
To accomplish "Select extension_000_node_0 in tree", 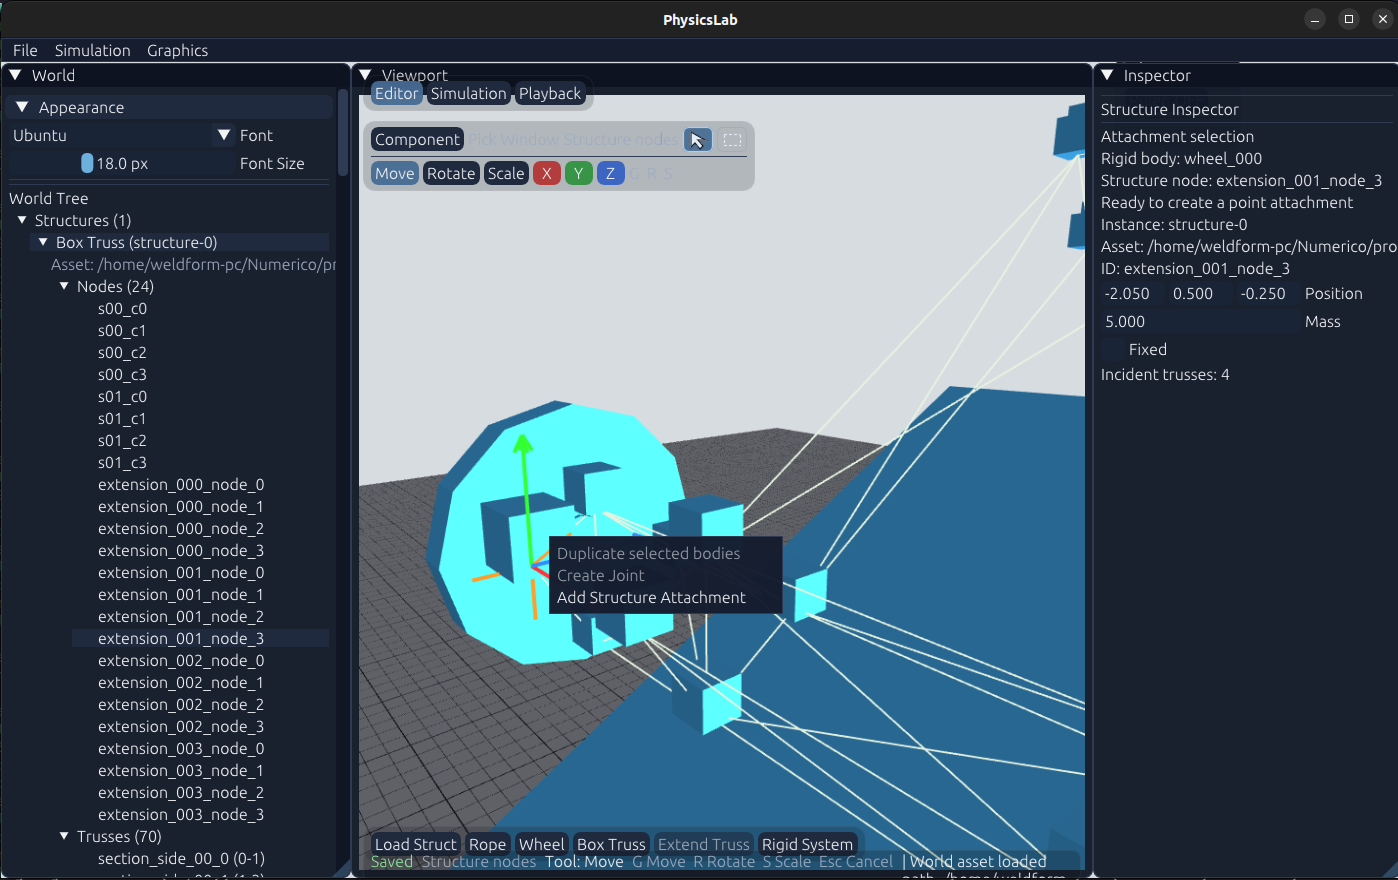I will click(x=181, y=484).
